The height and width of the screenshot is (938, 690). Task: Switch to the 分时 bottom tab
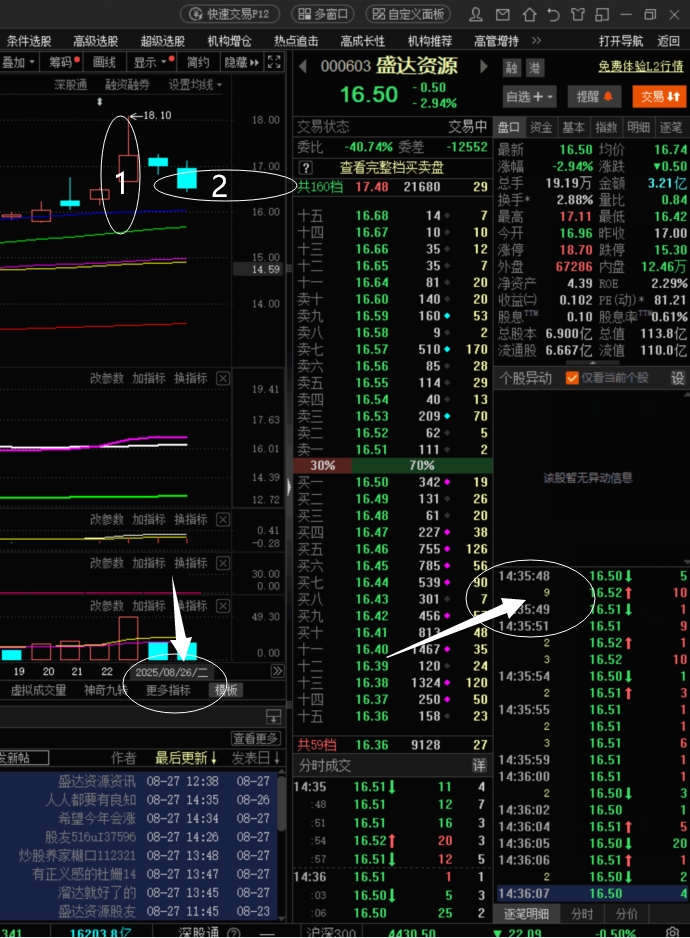point(582,913)
